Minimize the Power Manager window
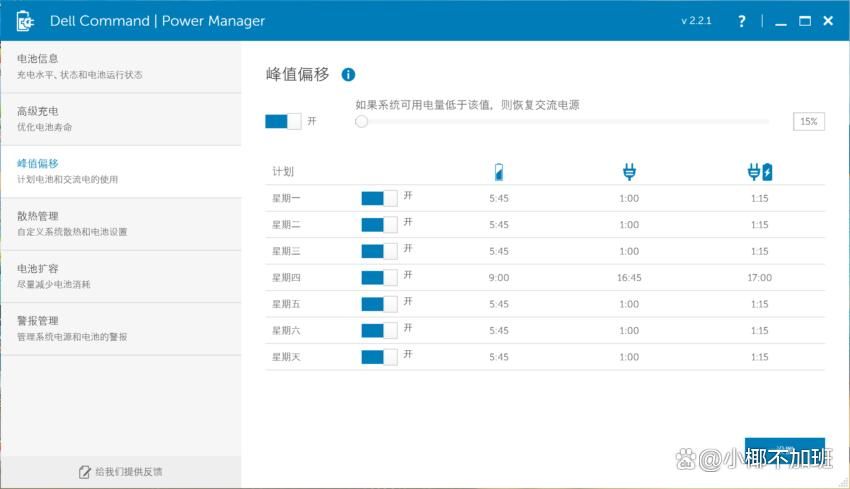Viewport: 850px width, 489px height. pos(781,22)
